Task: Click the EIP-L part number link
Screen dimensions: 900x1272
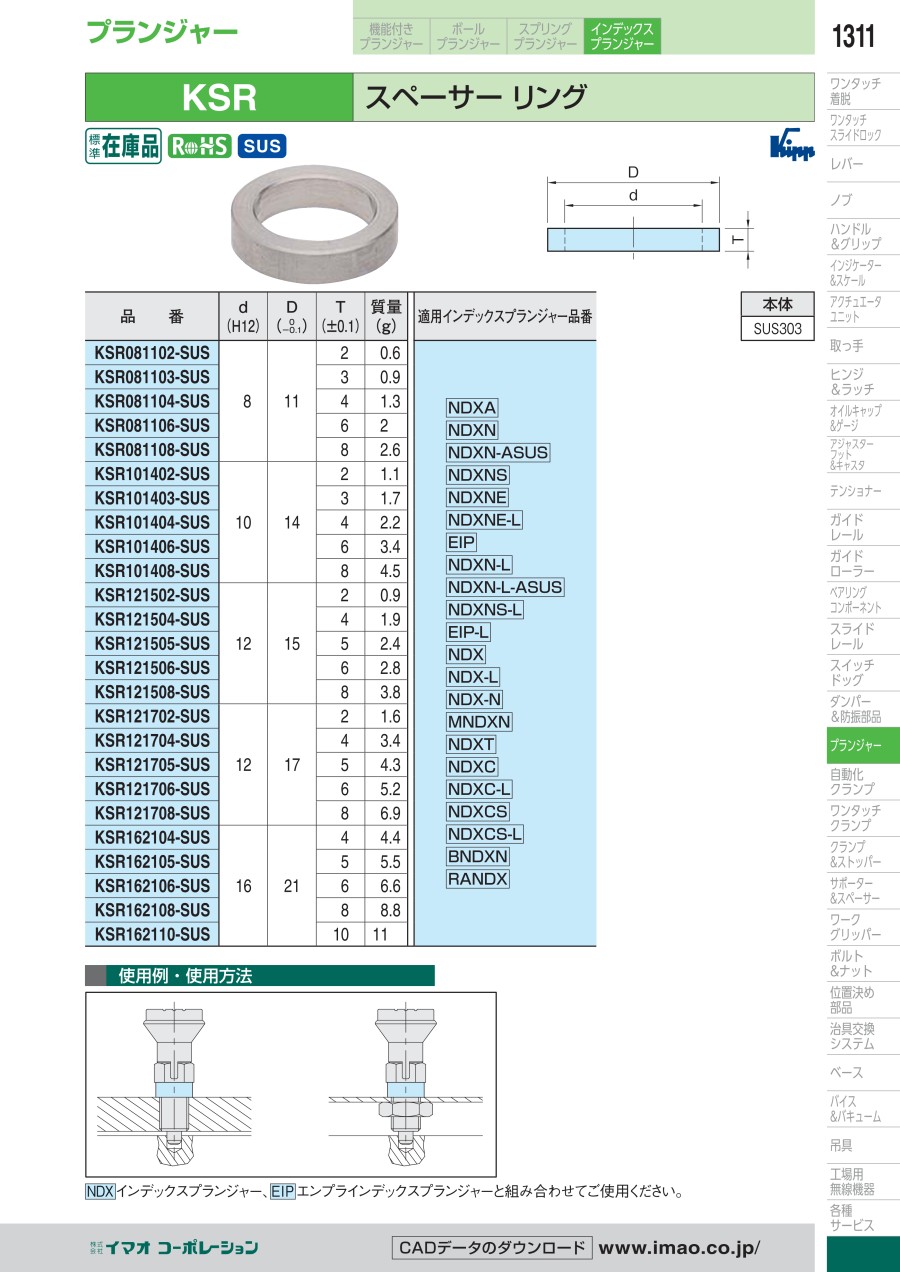Action: point(468,632)
